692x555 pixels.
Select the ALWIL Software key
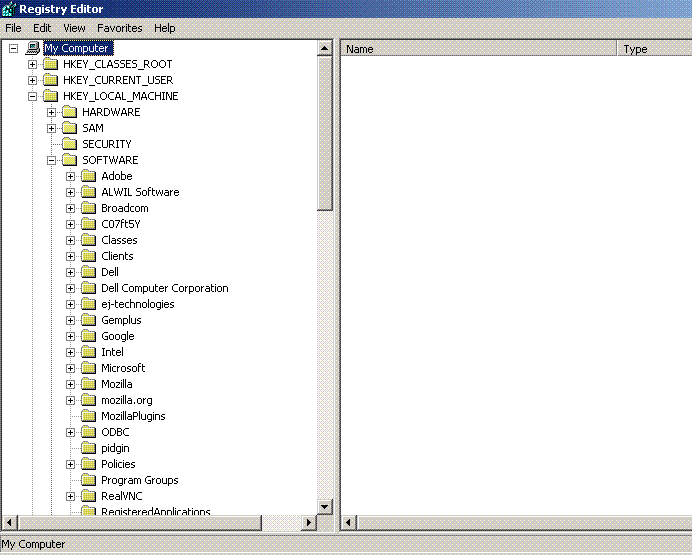click(x=140, y=192)
